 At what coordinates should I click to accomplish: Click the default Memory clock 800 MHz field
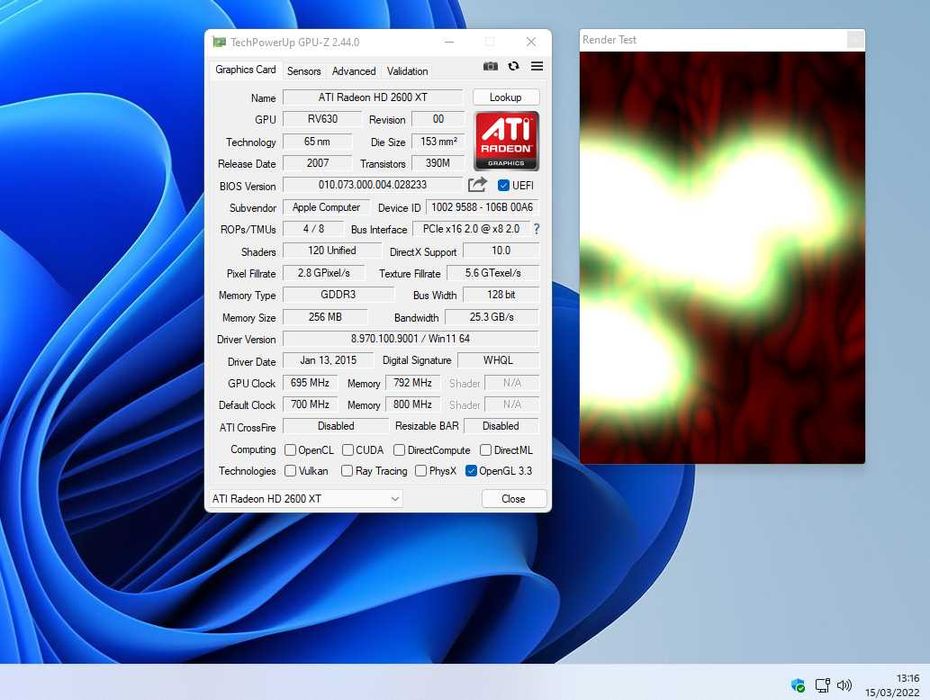413,405
